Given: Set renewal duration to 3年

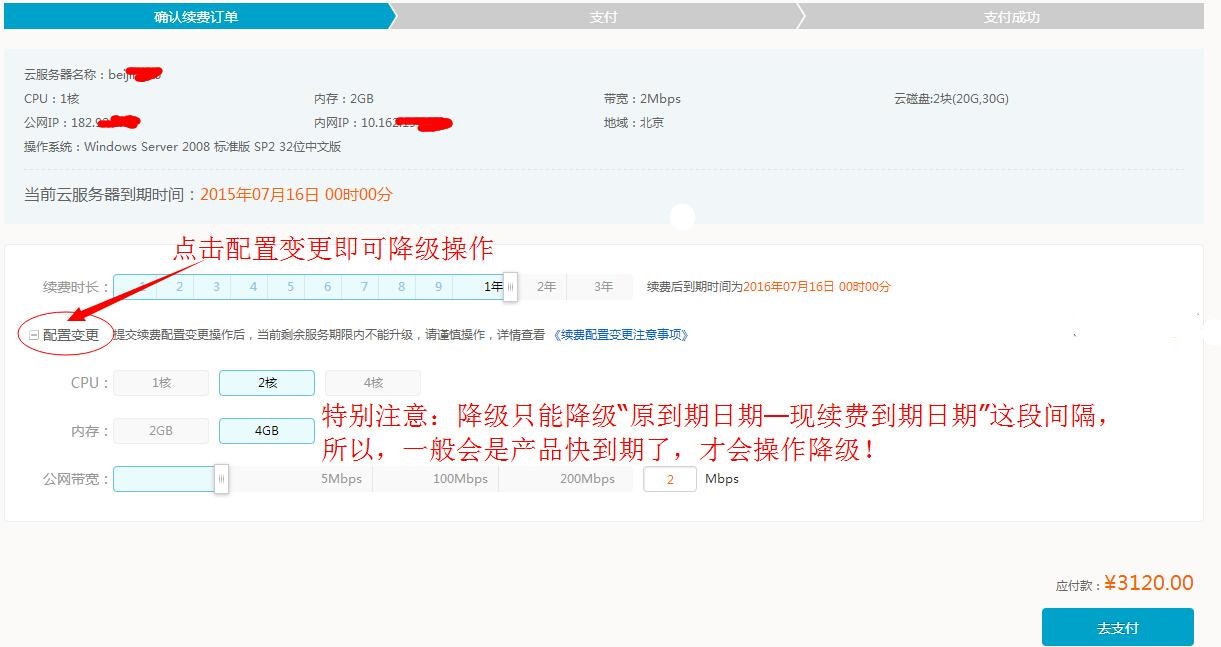Looking at the screenshot, I should (603, 286).
